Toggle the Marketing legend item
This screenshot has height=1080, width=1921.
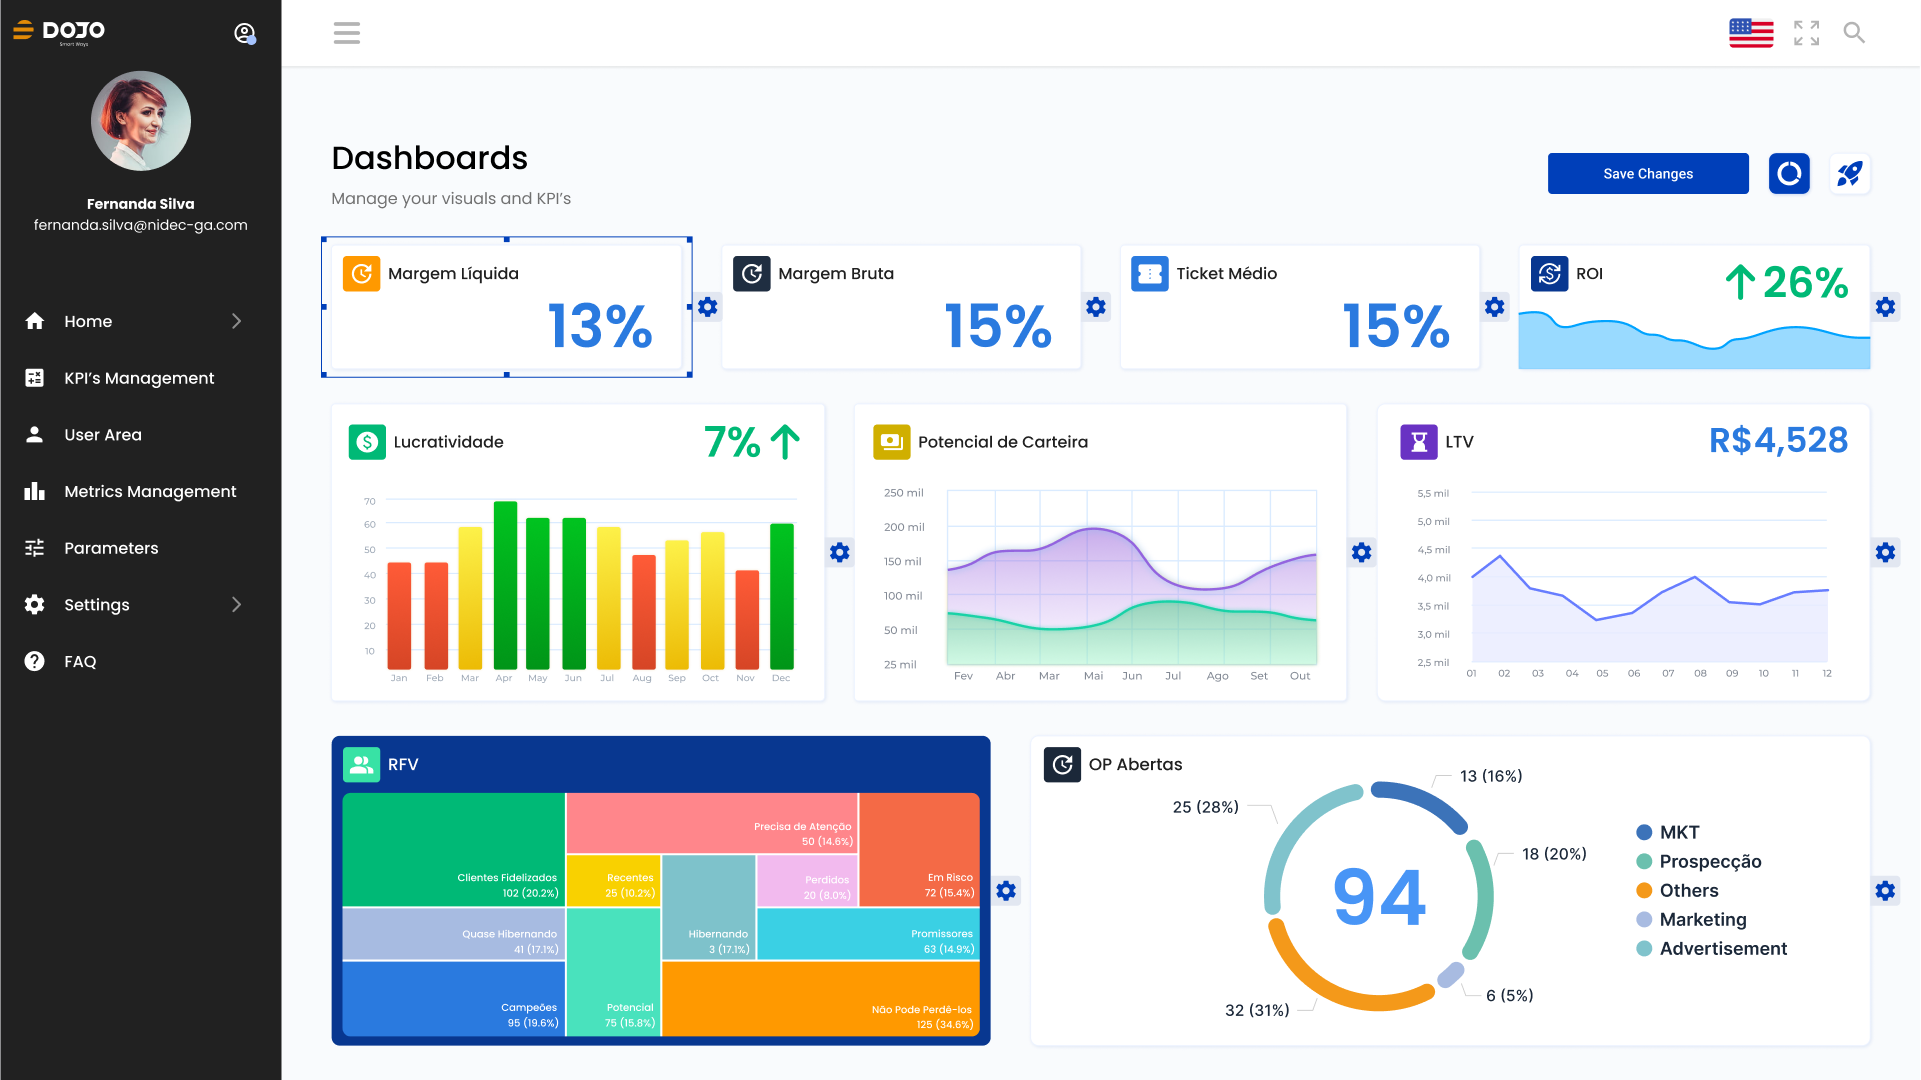coord(1692,919)
